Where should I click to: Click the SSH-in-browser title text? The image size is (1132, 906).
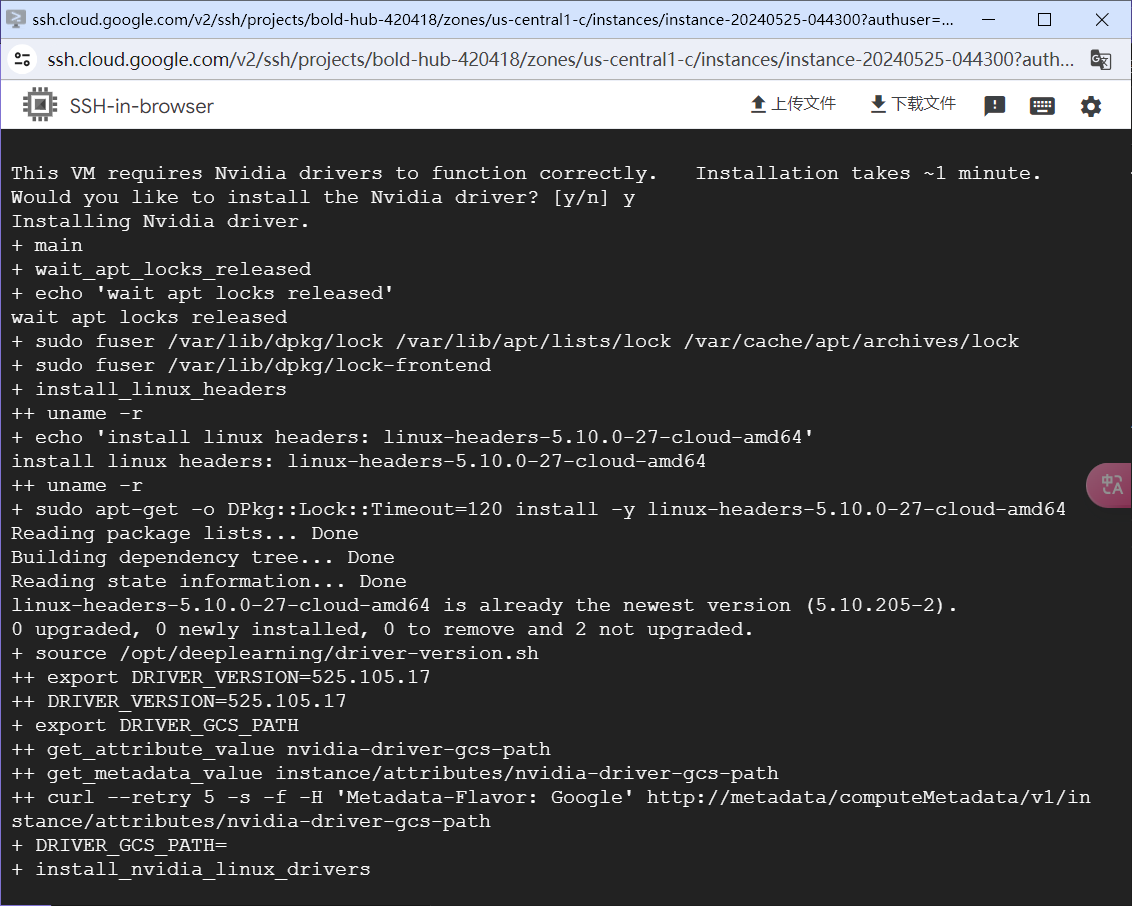point(142,106)
